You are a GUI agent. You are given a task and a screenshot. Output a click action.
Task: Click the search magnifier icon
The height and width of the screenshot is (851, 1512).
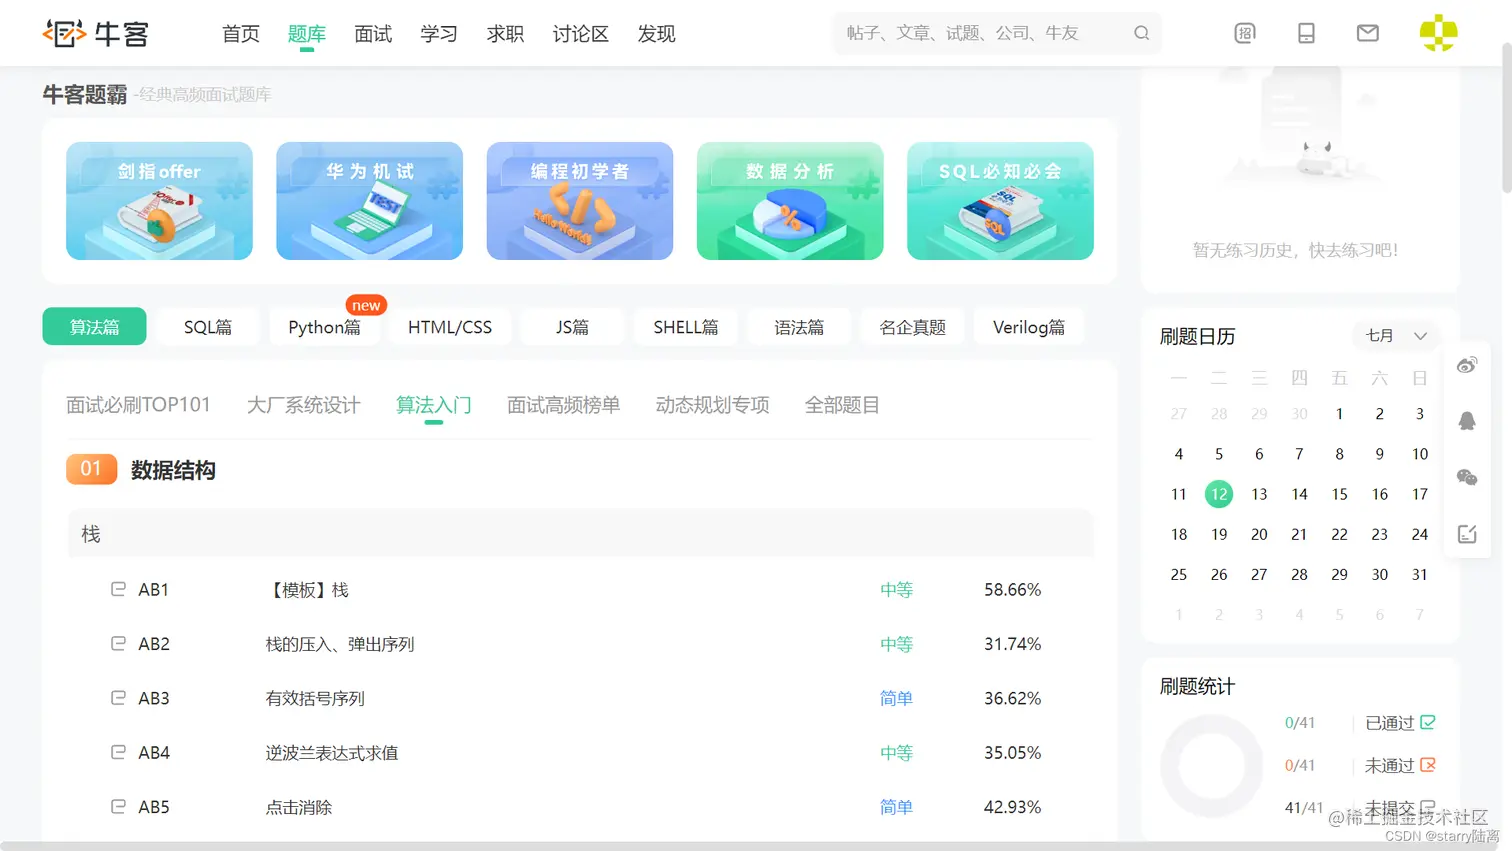pos(1141,33)
